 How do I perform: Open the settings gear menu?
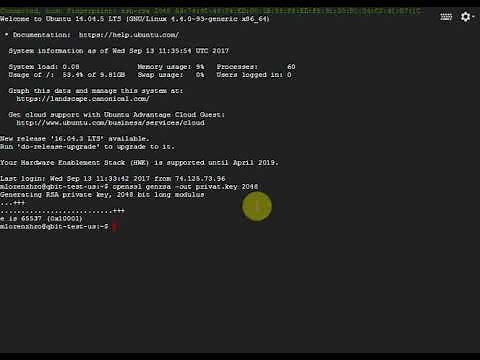pyautogui.click(x=467, y=17)
